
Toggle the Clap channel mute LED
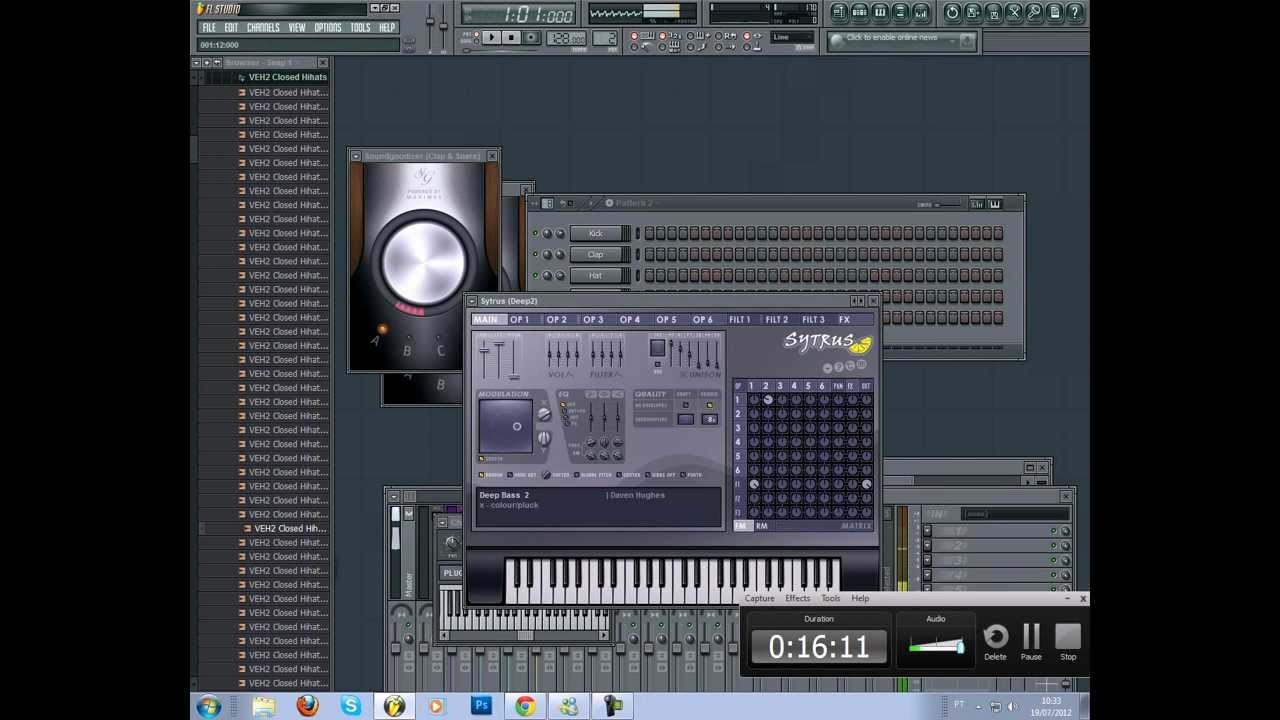point(535,254)
